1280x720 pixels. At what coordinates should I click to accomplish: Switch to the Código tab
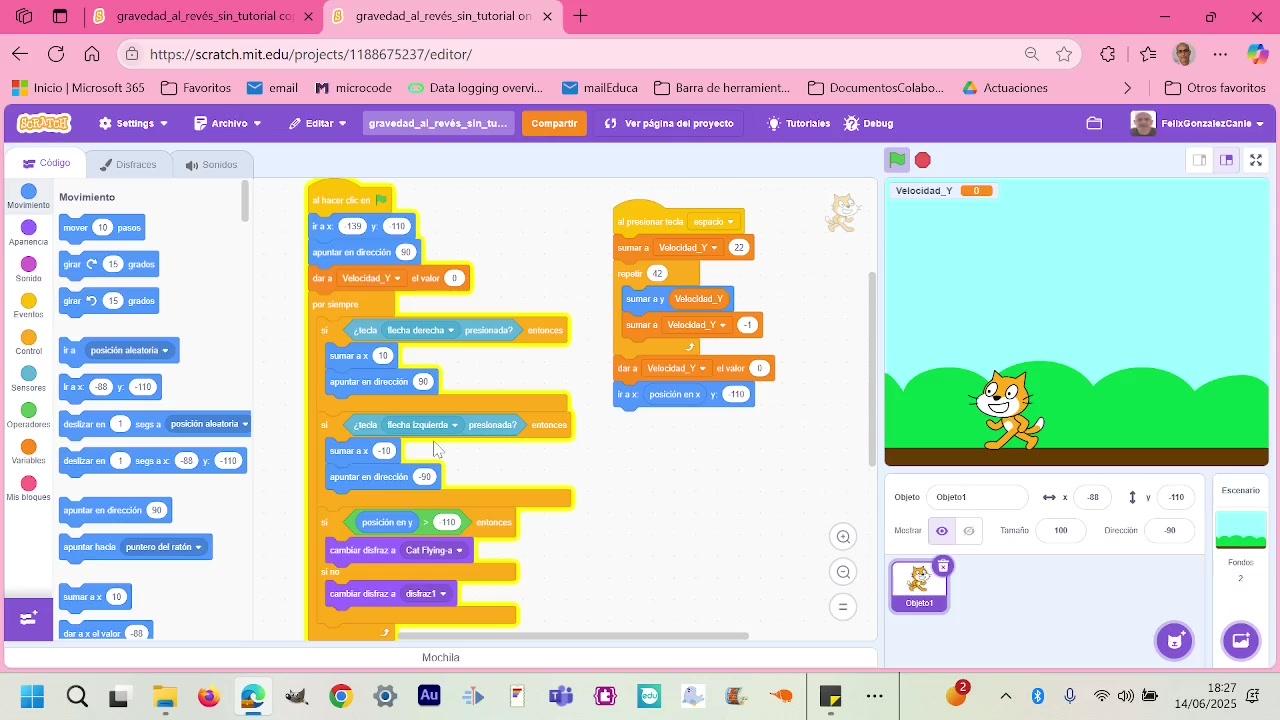click(47, 163)
